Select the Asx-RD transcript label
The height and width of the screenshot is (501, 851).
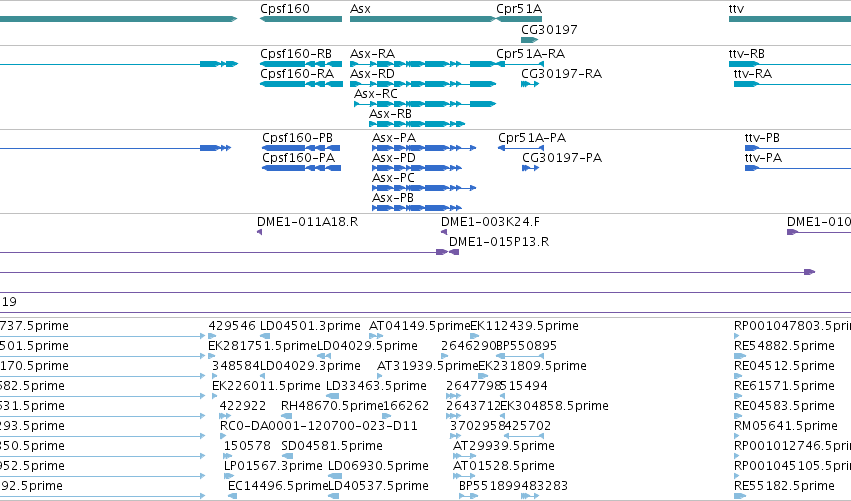pos(372,74)
